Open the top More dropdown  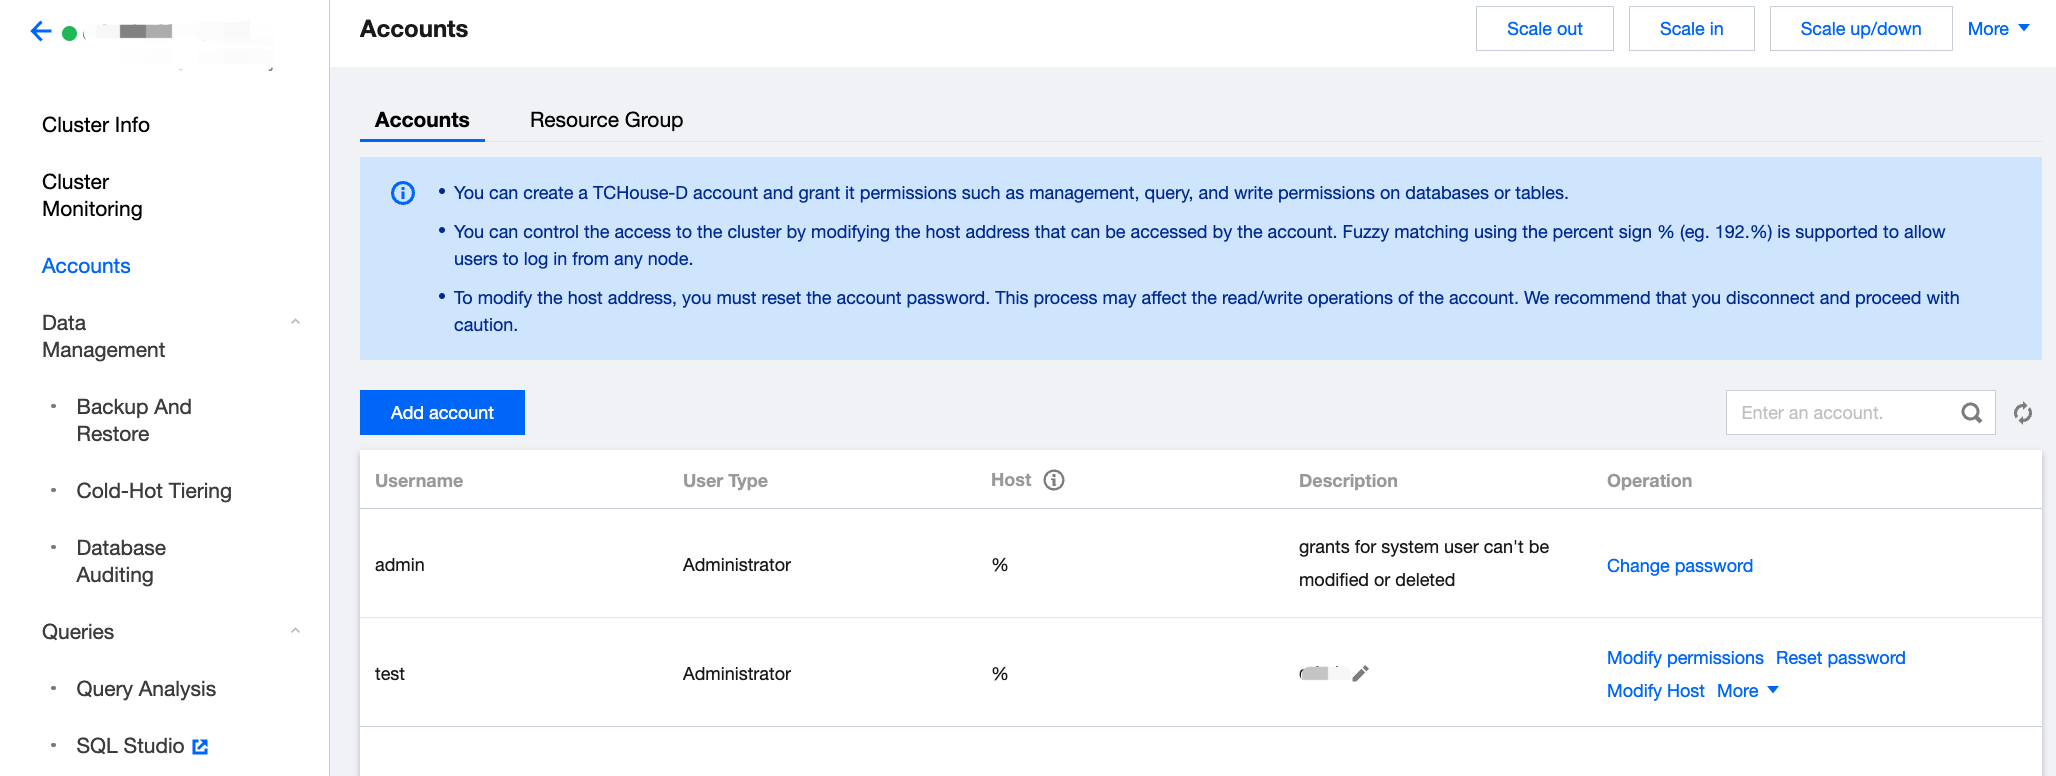pos(1998,29)
